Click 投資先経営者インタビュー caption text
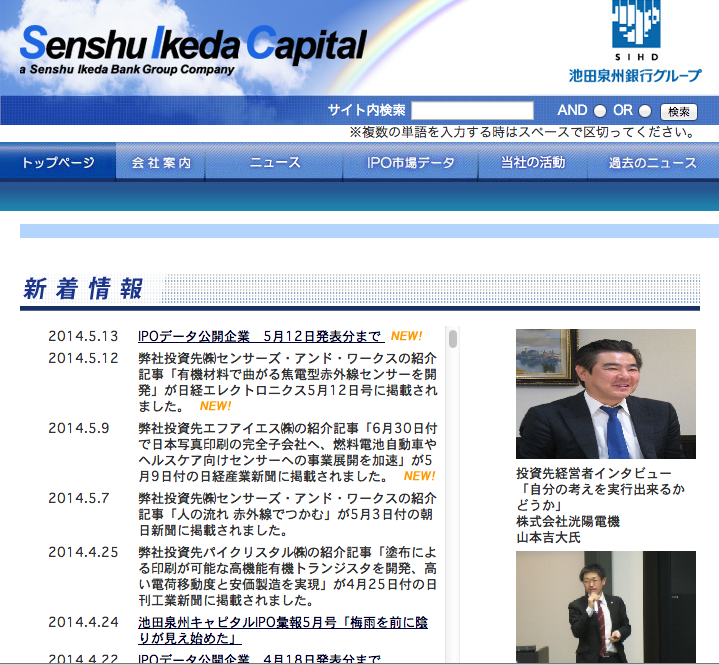The height and width of the screenshot is (665, 719). (x=593, y=473)
